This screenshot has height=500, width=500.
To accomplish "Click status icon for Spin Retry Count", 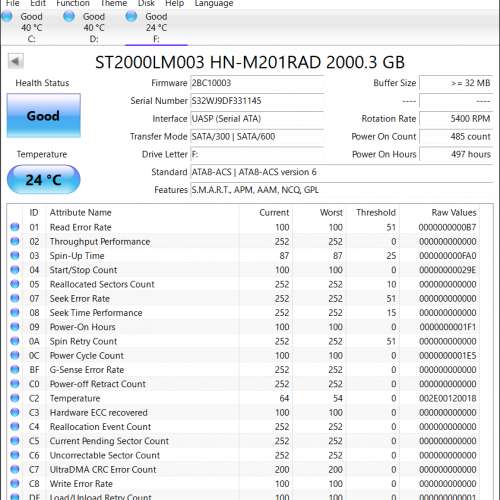I will coord(15,341).
